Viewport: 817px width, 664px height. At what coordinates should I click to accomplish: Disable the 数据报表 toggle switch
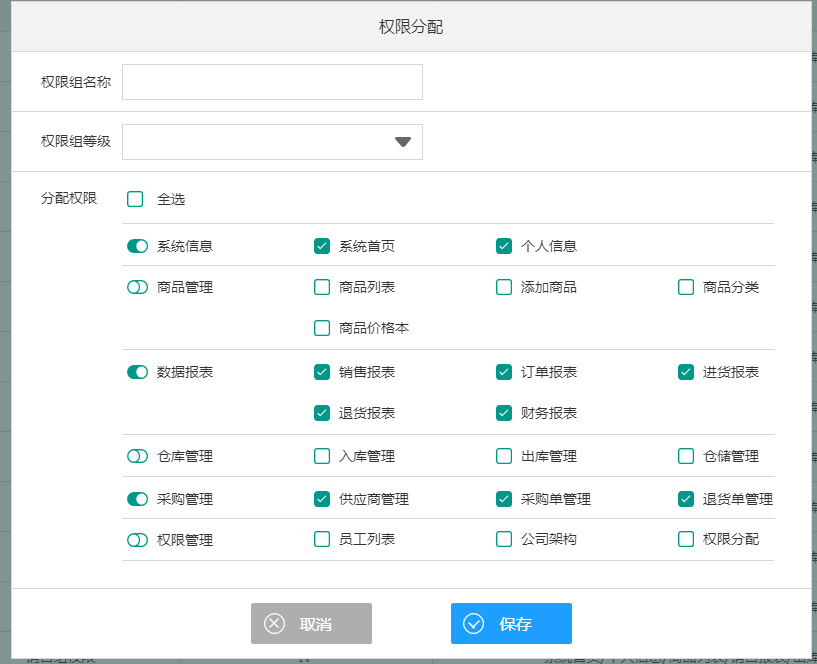click(138, 372)
